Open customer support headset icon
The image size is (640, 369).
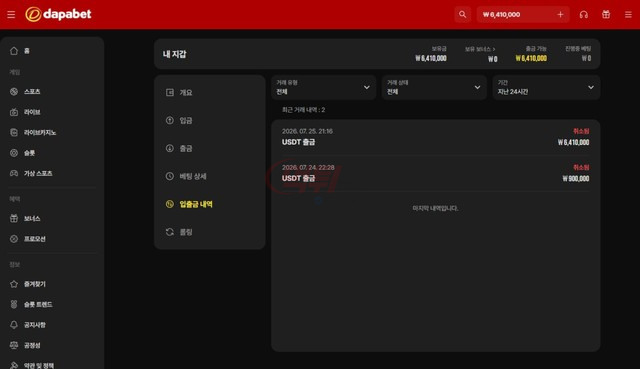tap(584, 14)
